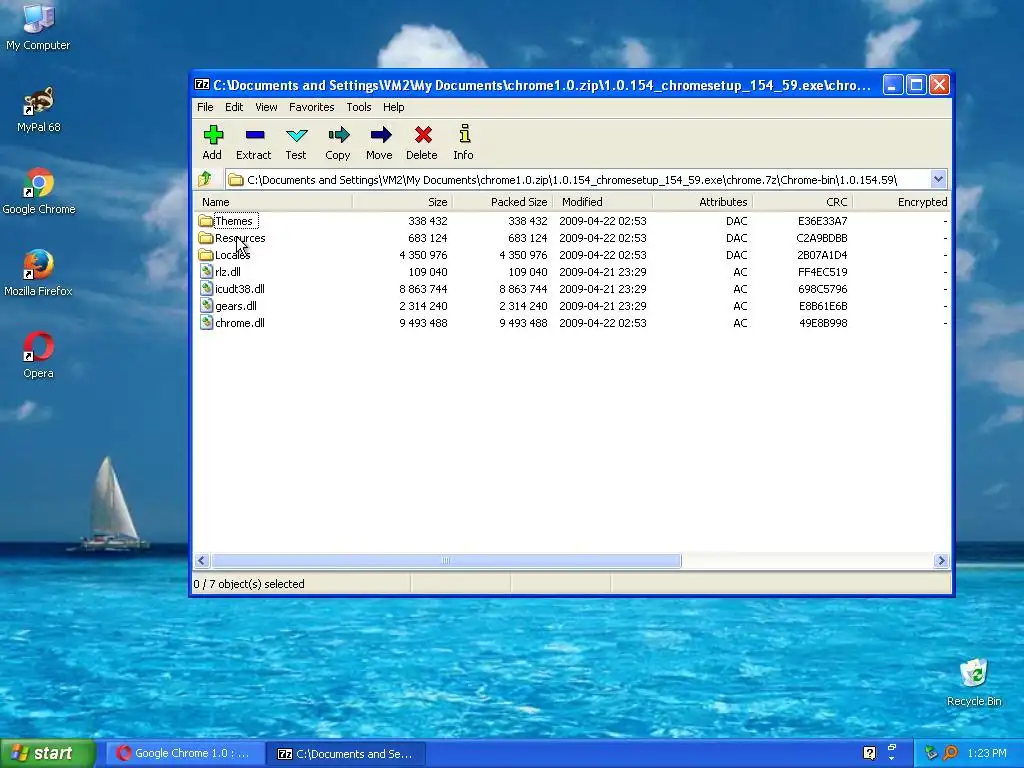Click the Windows start button
This screenshot has height=768, width=1024.
pyautogui.click(x=48, y=753)
